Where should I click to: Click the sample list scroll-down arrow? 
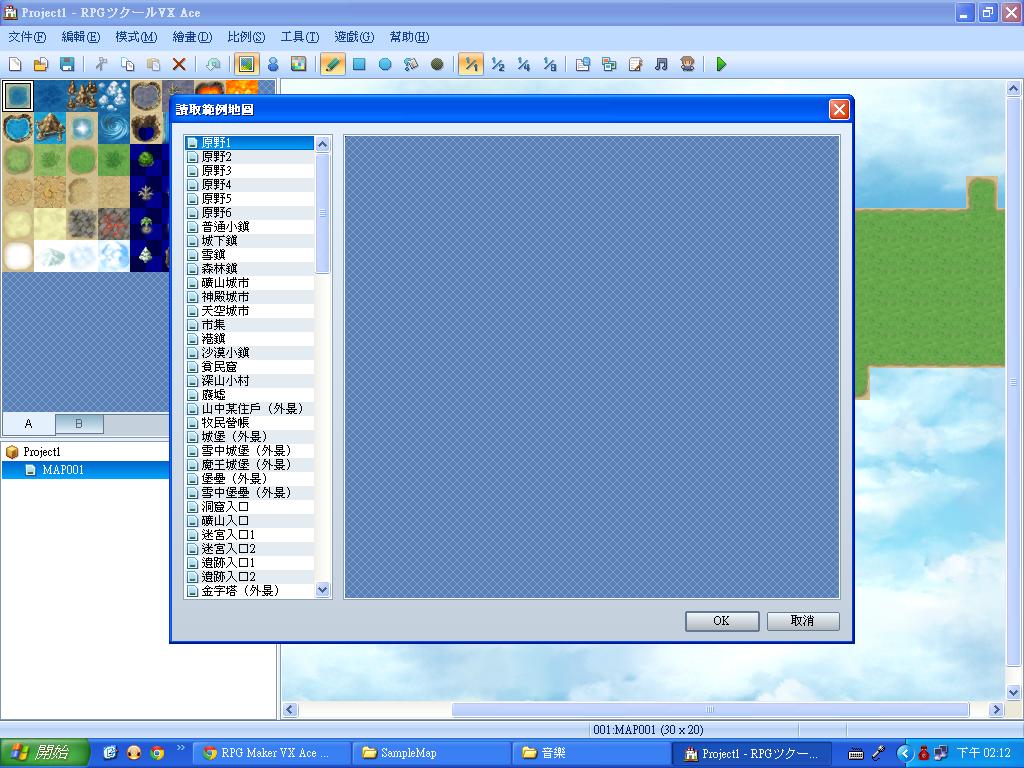coord(323,590)
